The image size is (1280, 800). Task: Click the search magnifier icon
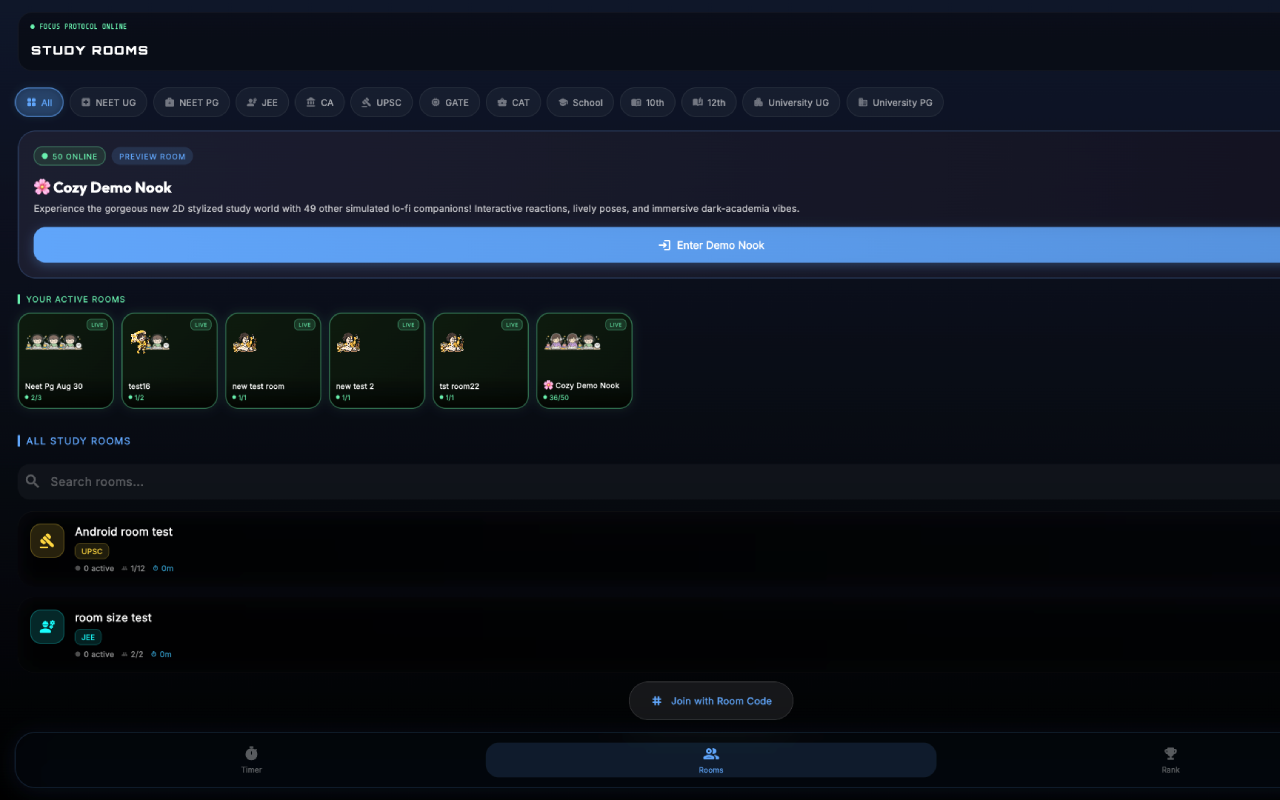[x=33, y=481]
